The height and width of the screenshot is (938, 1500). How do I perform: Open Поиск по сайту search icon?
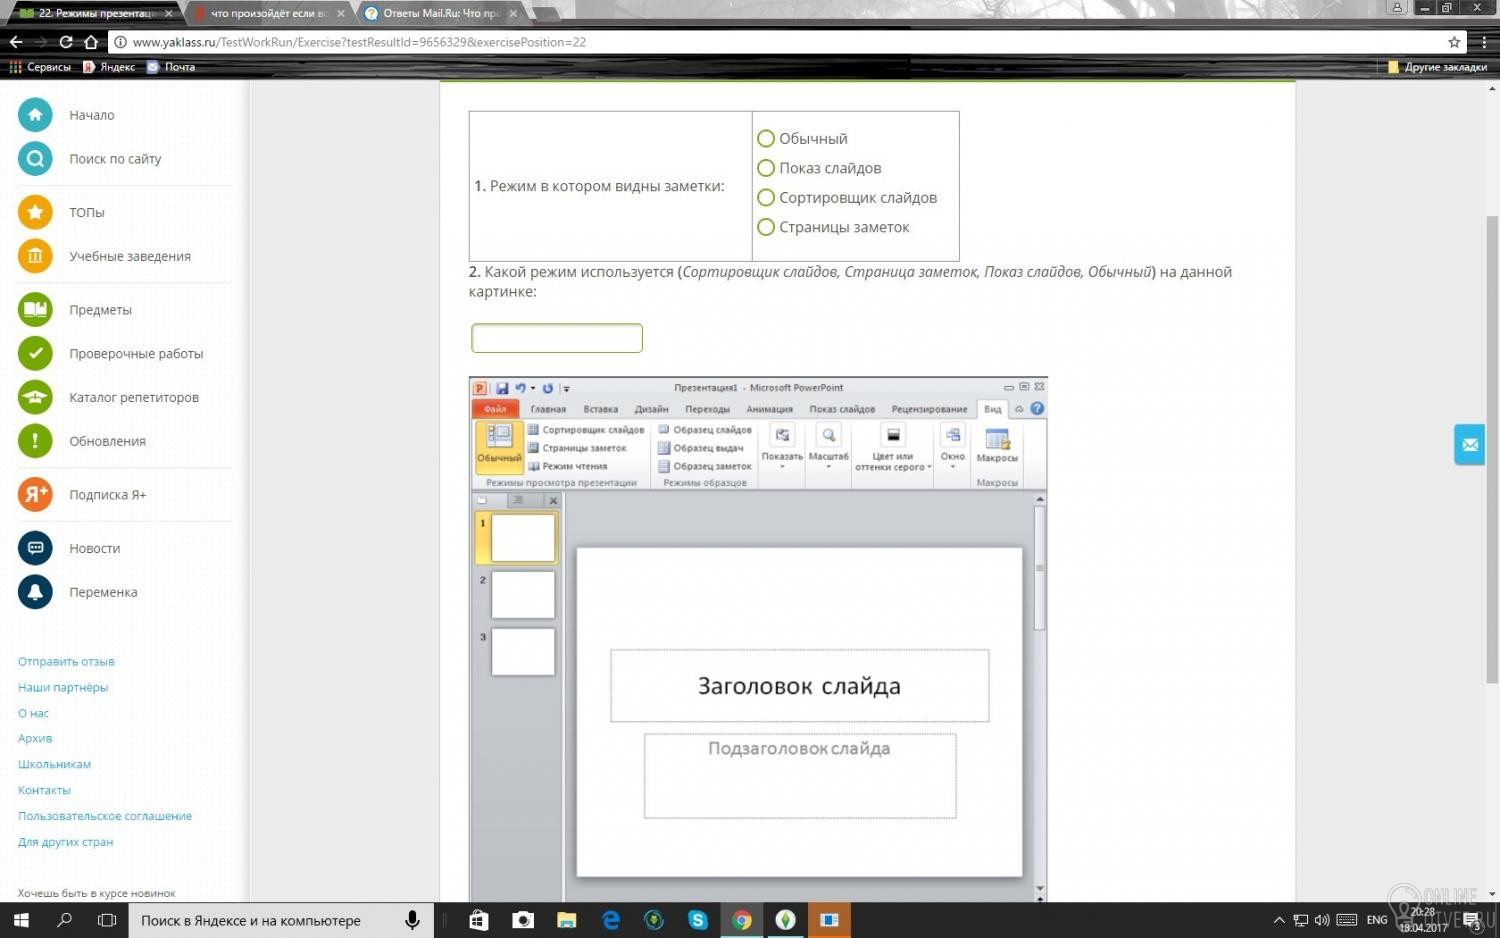click(x=35, y=159)
